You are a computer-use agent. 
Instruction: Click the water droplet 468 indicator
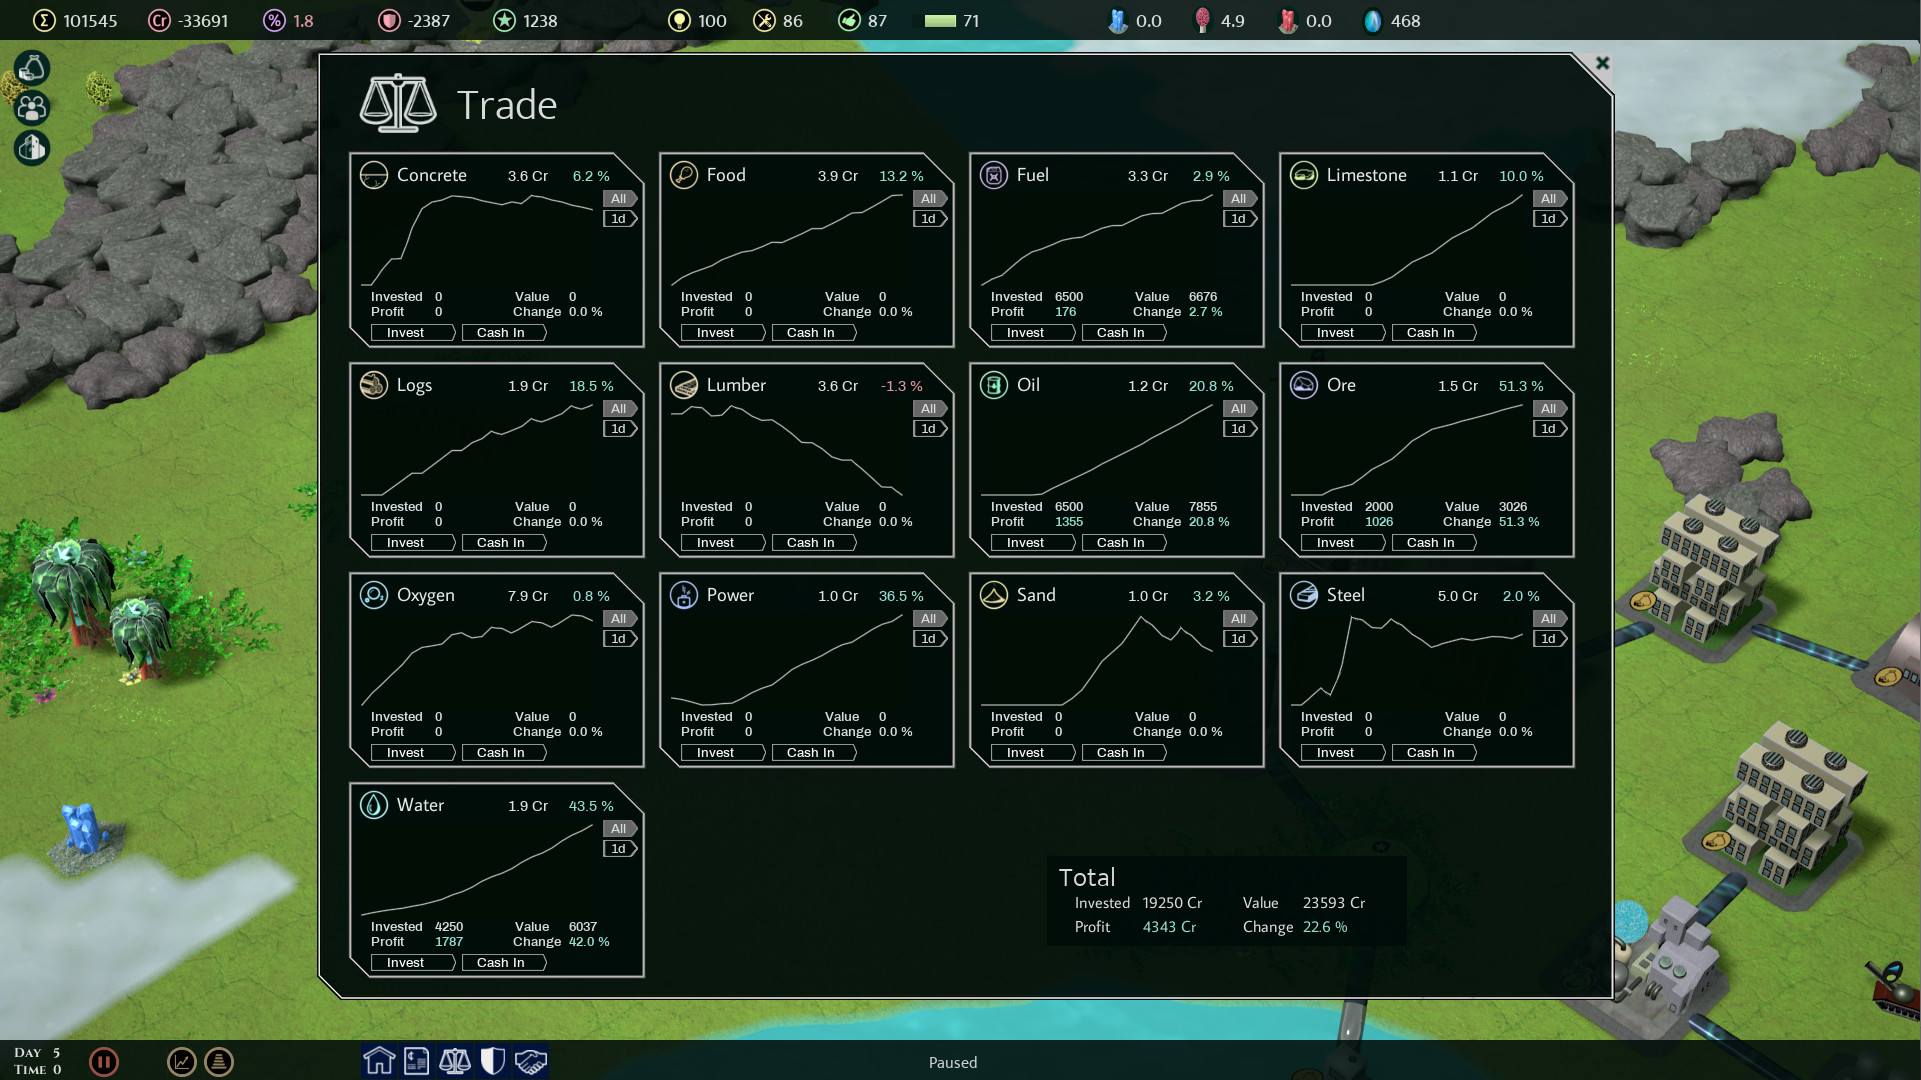pos(1392,21)
